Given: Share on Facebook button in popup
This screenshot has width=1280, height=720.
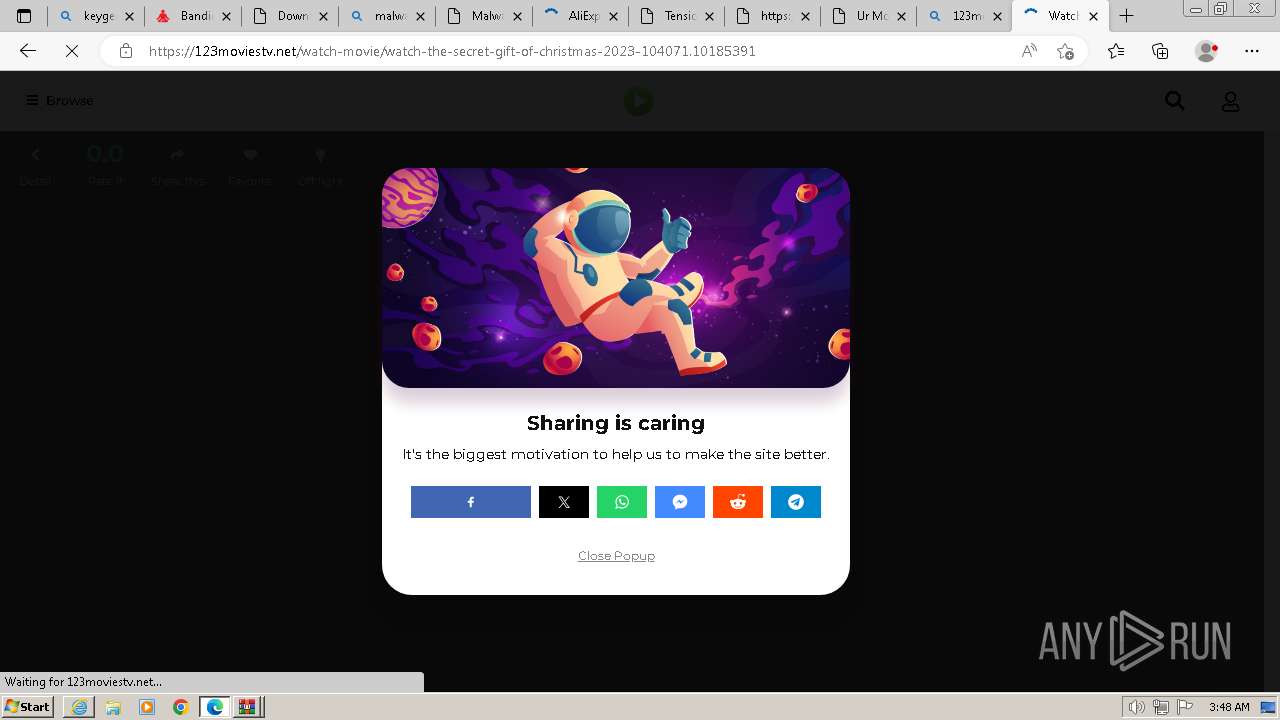Looking at the screenshot, I should [470, 502].
